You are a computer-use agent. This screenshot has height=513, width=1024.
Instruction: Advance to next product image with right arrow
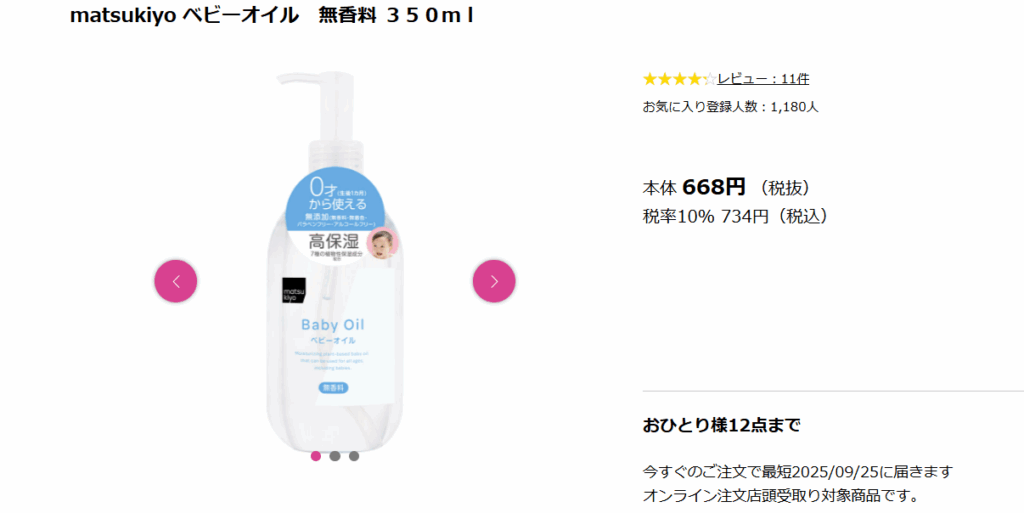pyautogui.click(x=494, y=281)
